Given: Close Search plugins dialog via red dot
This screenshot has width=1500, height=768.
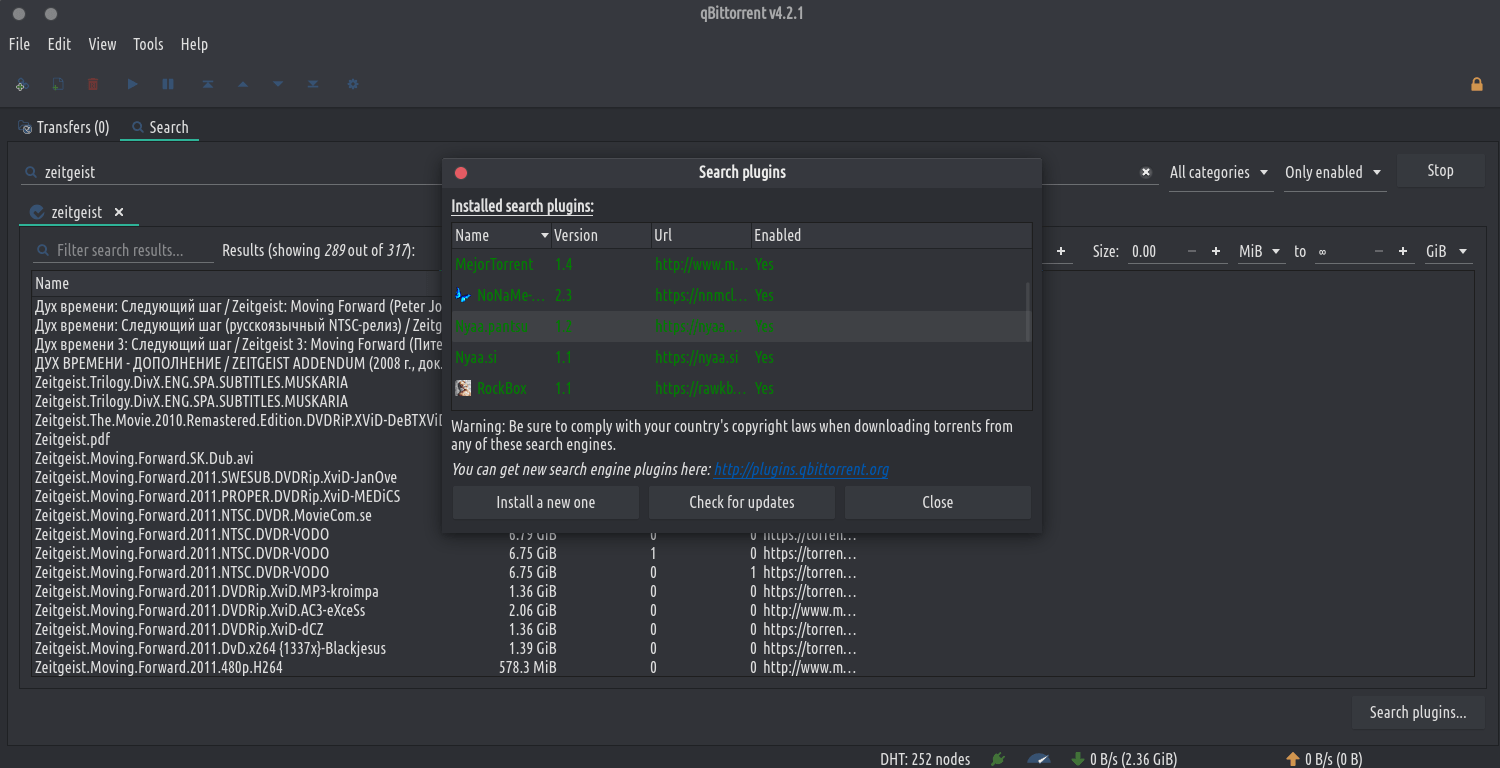Looking at the screenshot, I should [461, 172].
